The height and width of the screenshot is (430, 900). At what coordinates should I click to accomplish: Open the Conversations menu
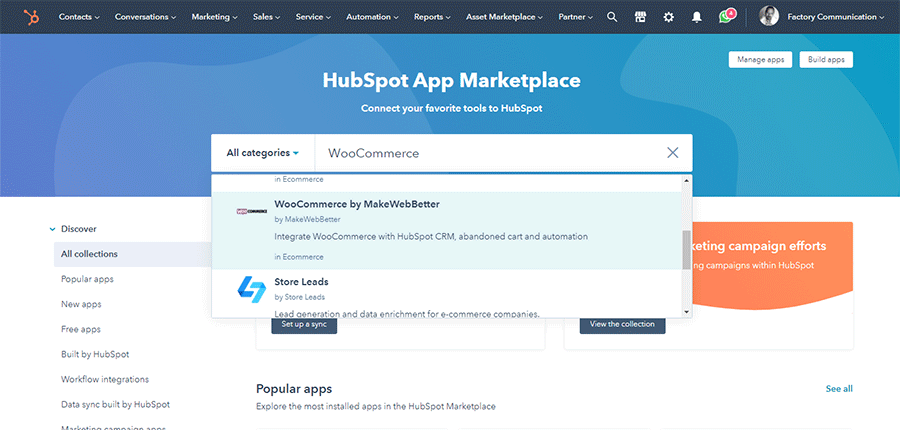[x=145, y=17]
